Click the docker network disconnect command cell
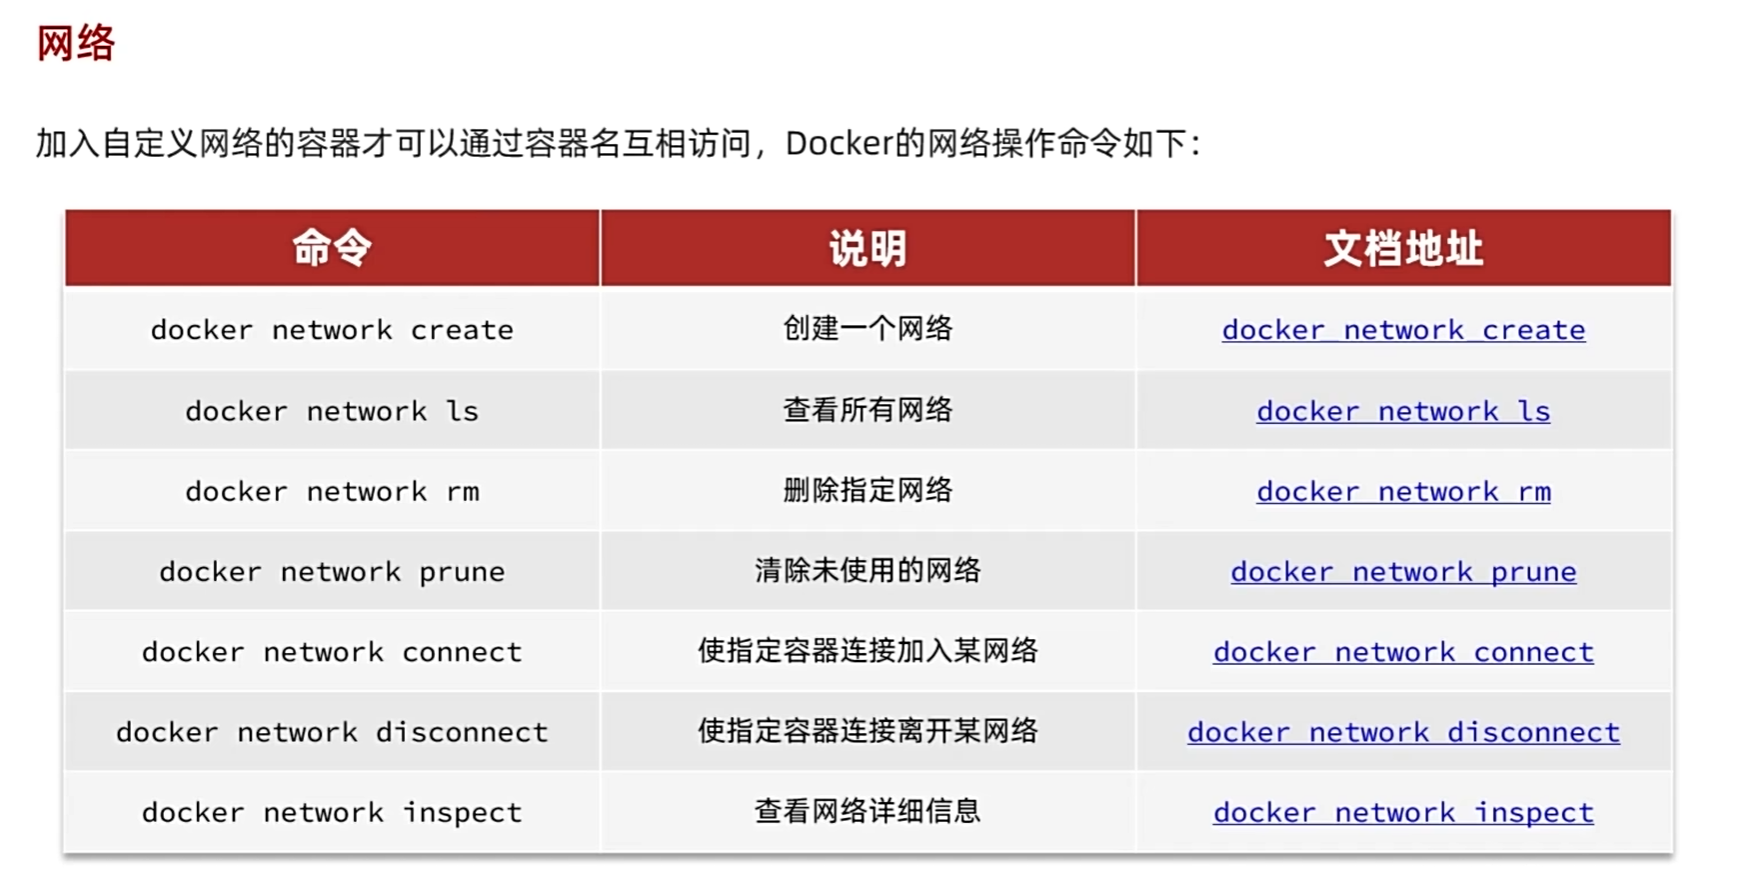Viewport: 1752px width, 879px height. click(x=332, y=732)
